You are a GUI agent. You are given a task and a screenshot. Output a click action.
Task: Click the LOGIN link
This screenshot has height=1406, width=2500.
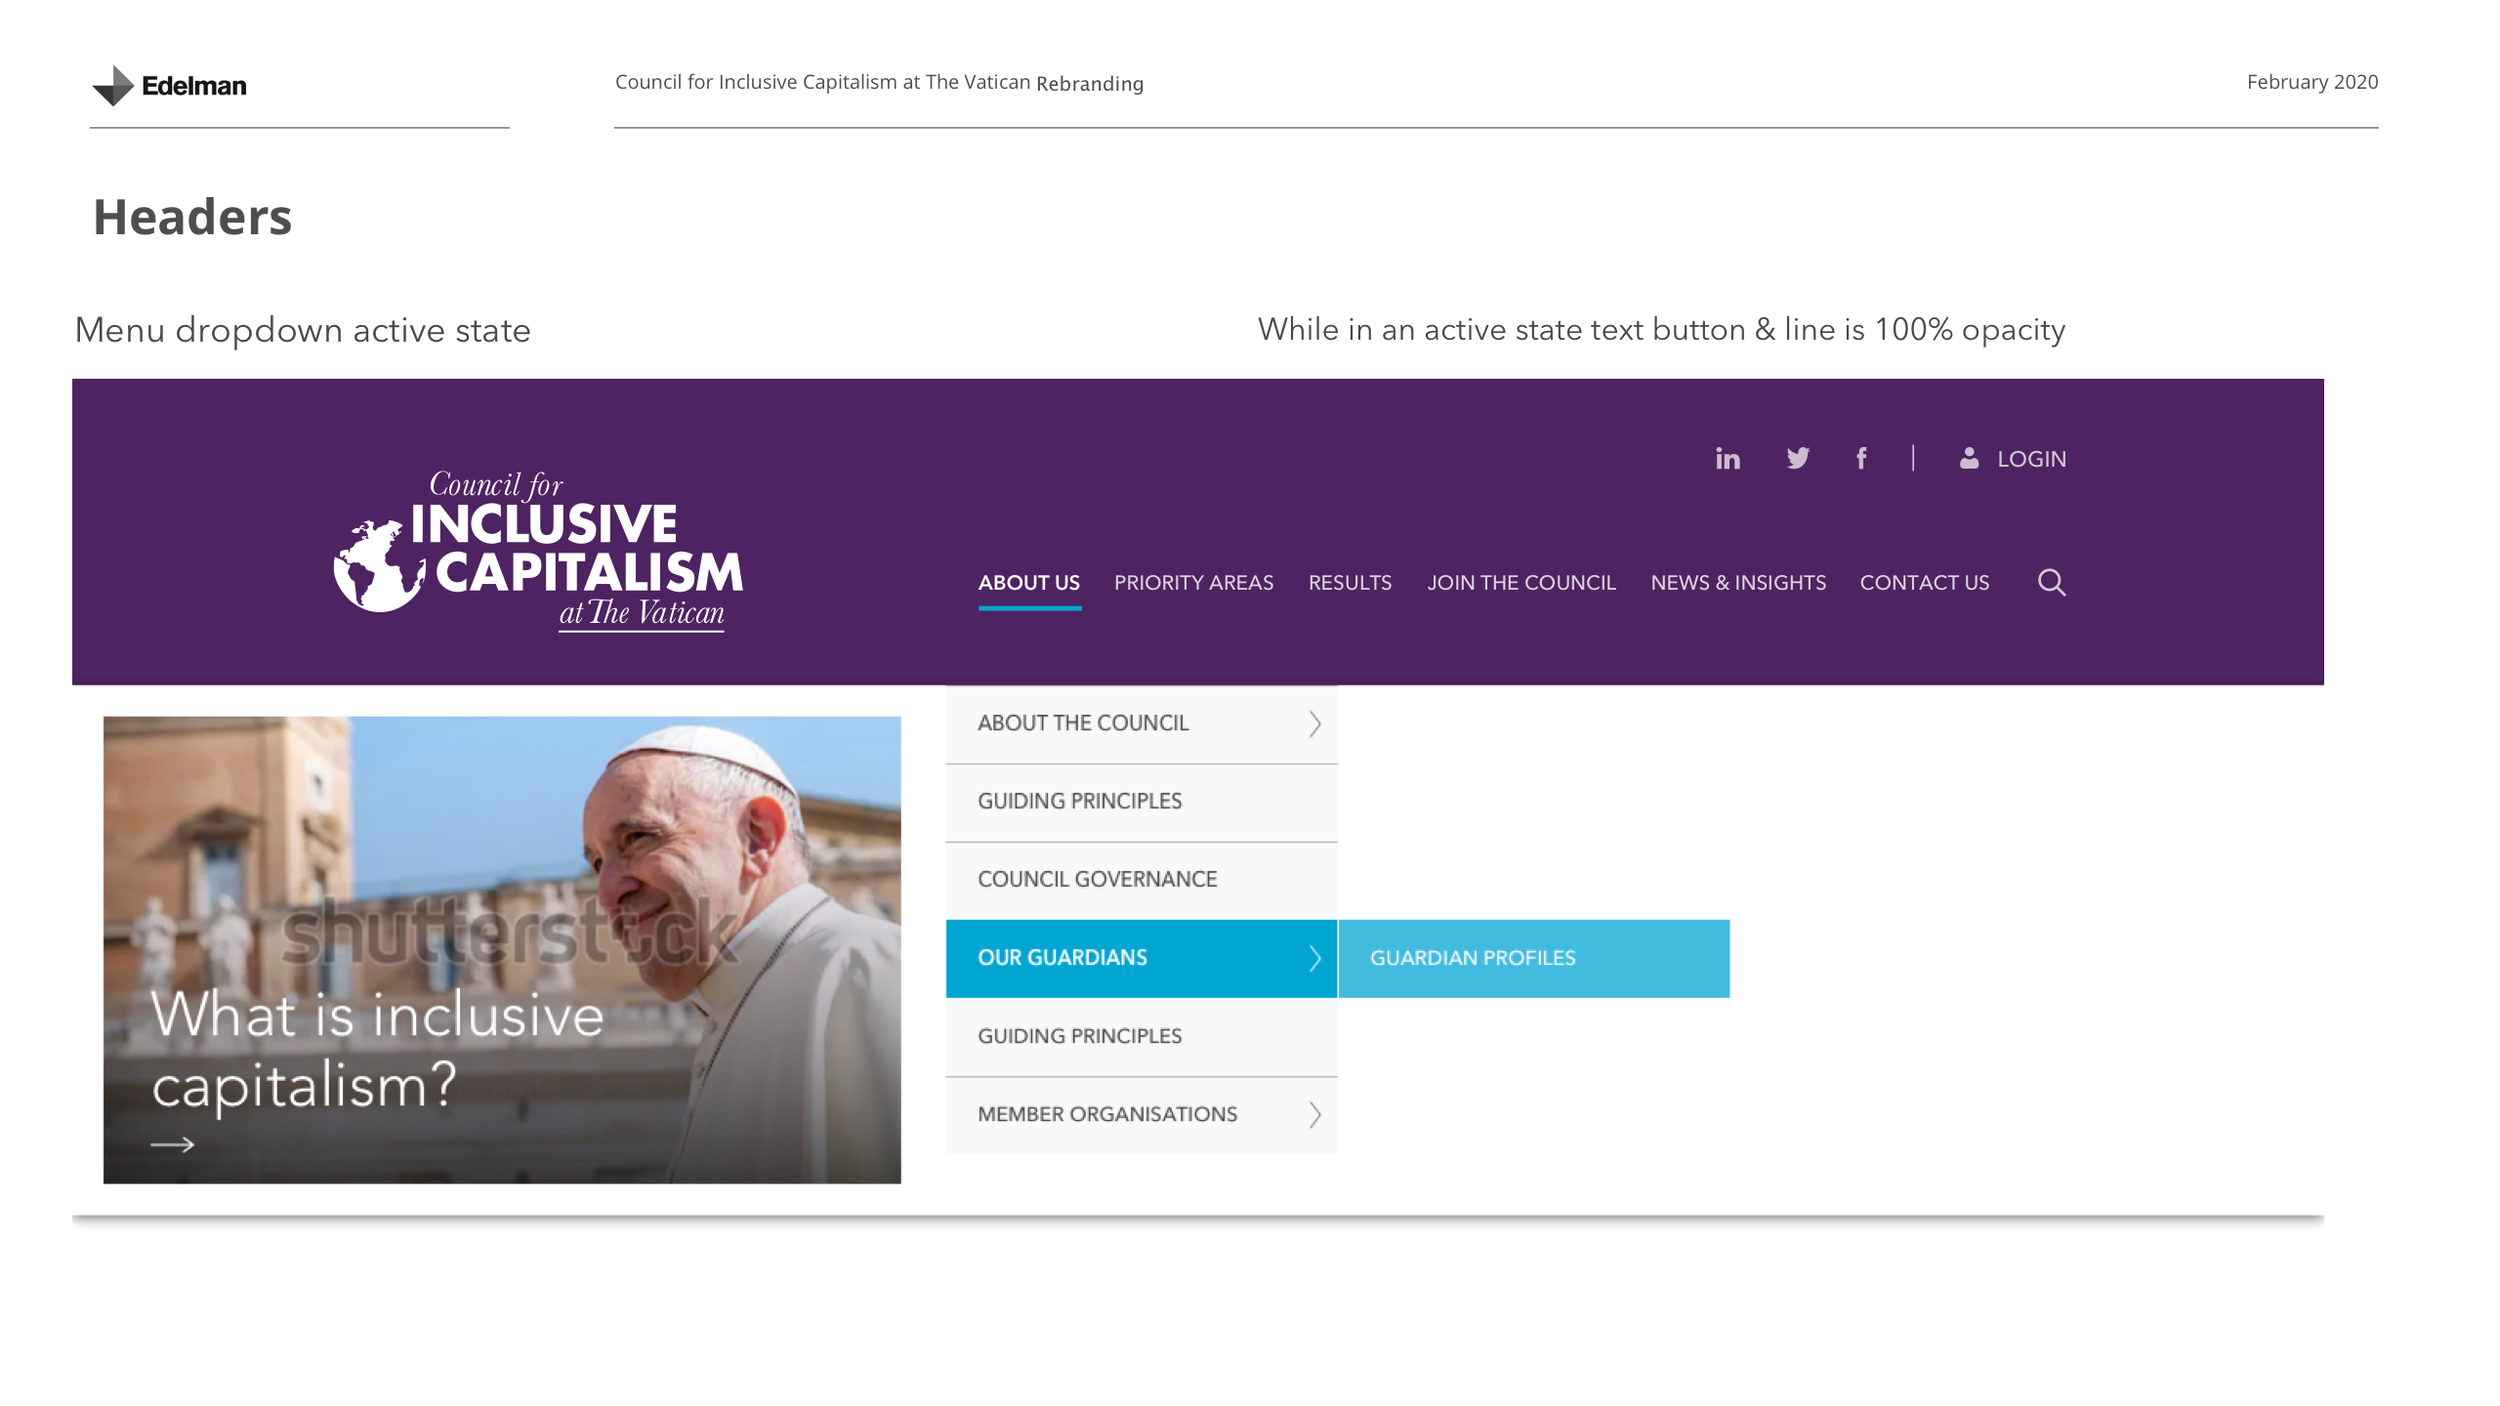tap(2031, 459)
